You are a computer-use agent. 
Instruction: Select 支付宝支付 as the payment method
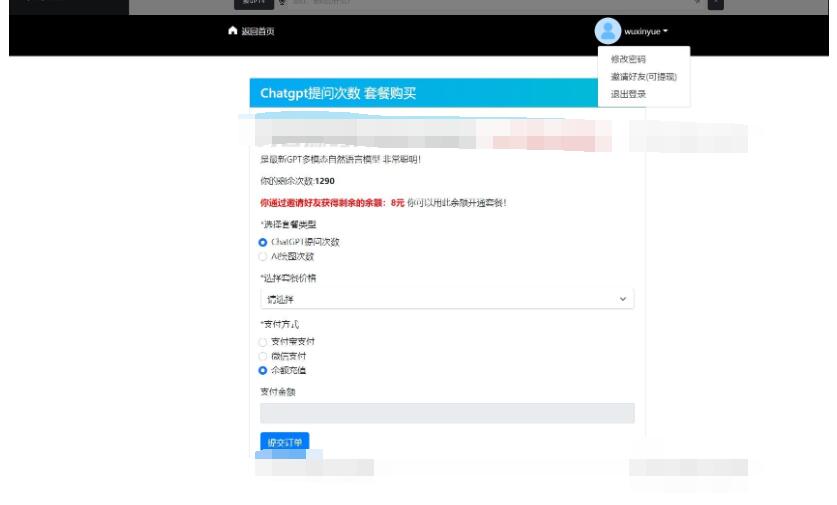tap(263, 342)
